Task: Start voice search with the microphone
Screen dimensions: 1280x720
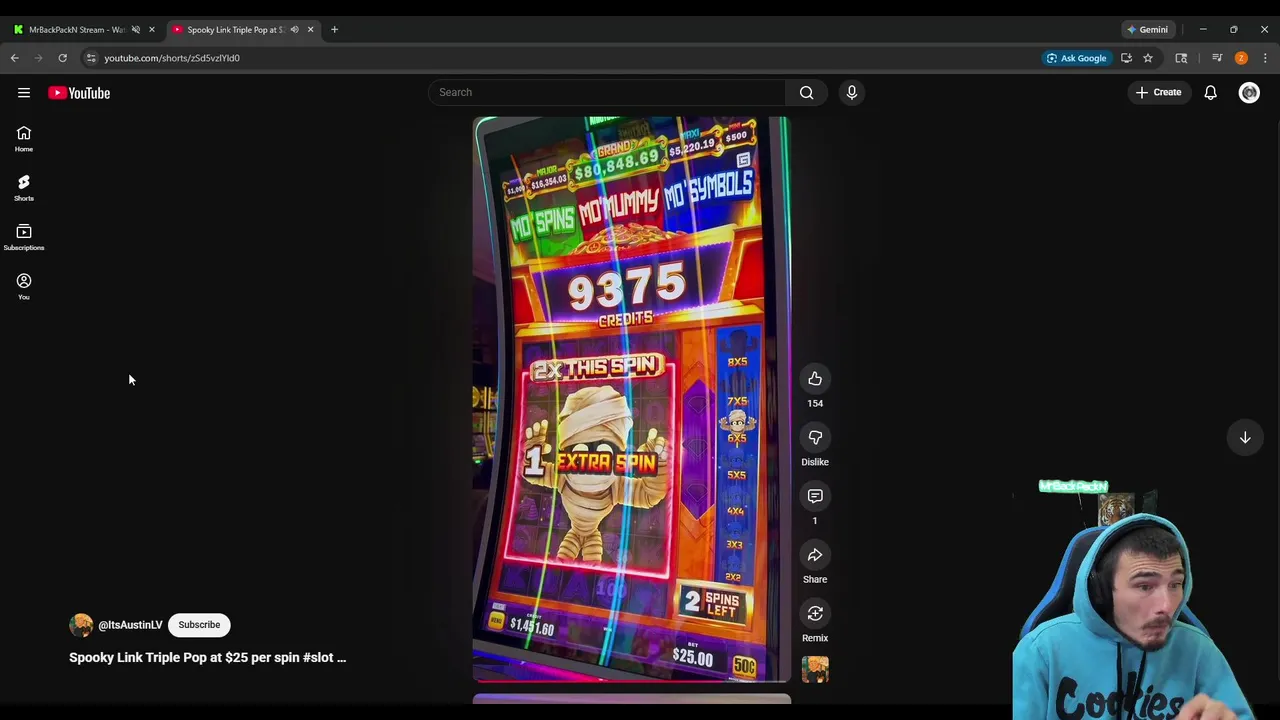Action: pyautogui.click(x=851, y=92)
